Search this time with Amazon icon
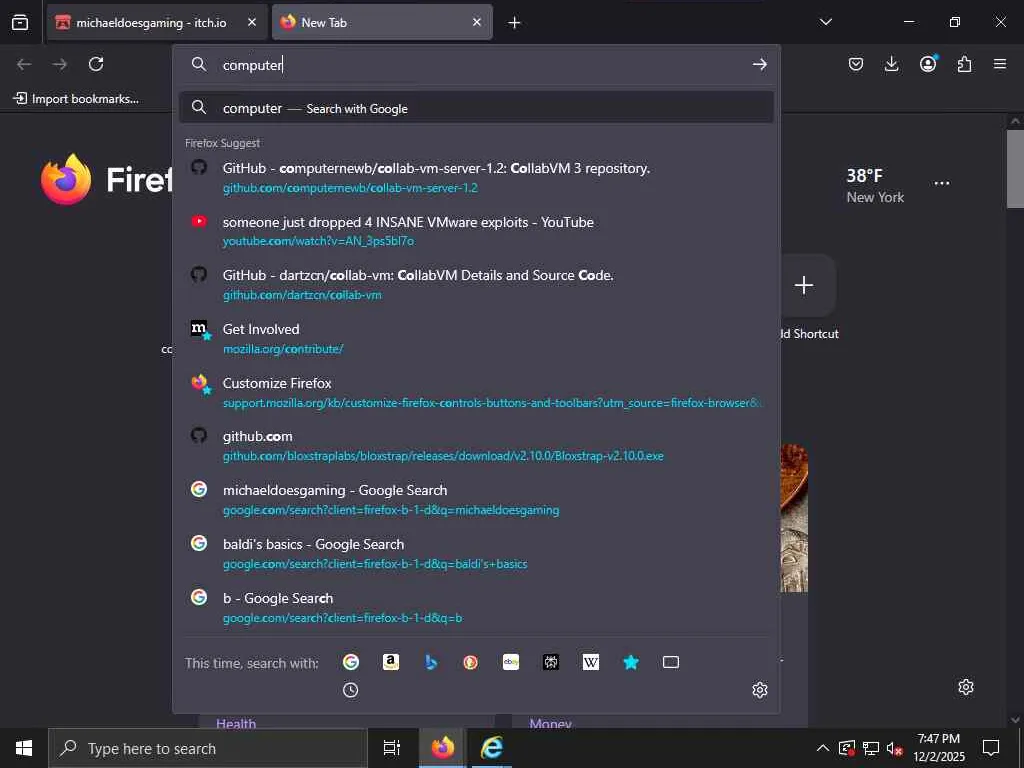 point(391,662)
